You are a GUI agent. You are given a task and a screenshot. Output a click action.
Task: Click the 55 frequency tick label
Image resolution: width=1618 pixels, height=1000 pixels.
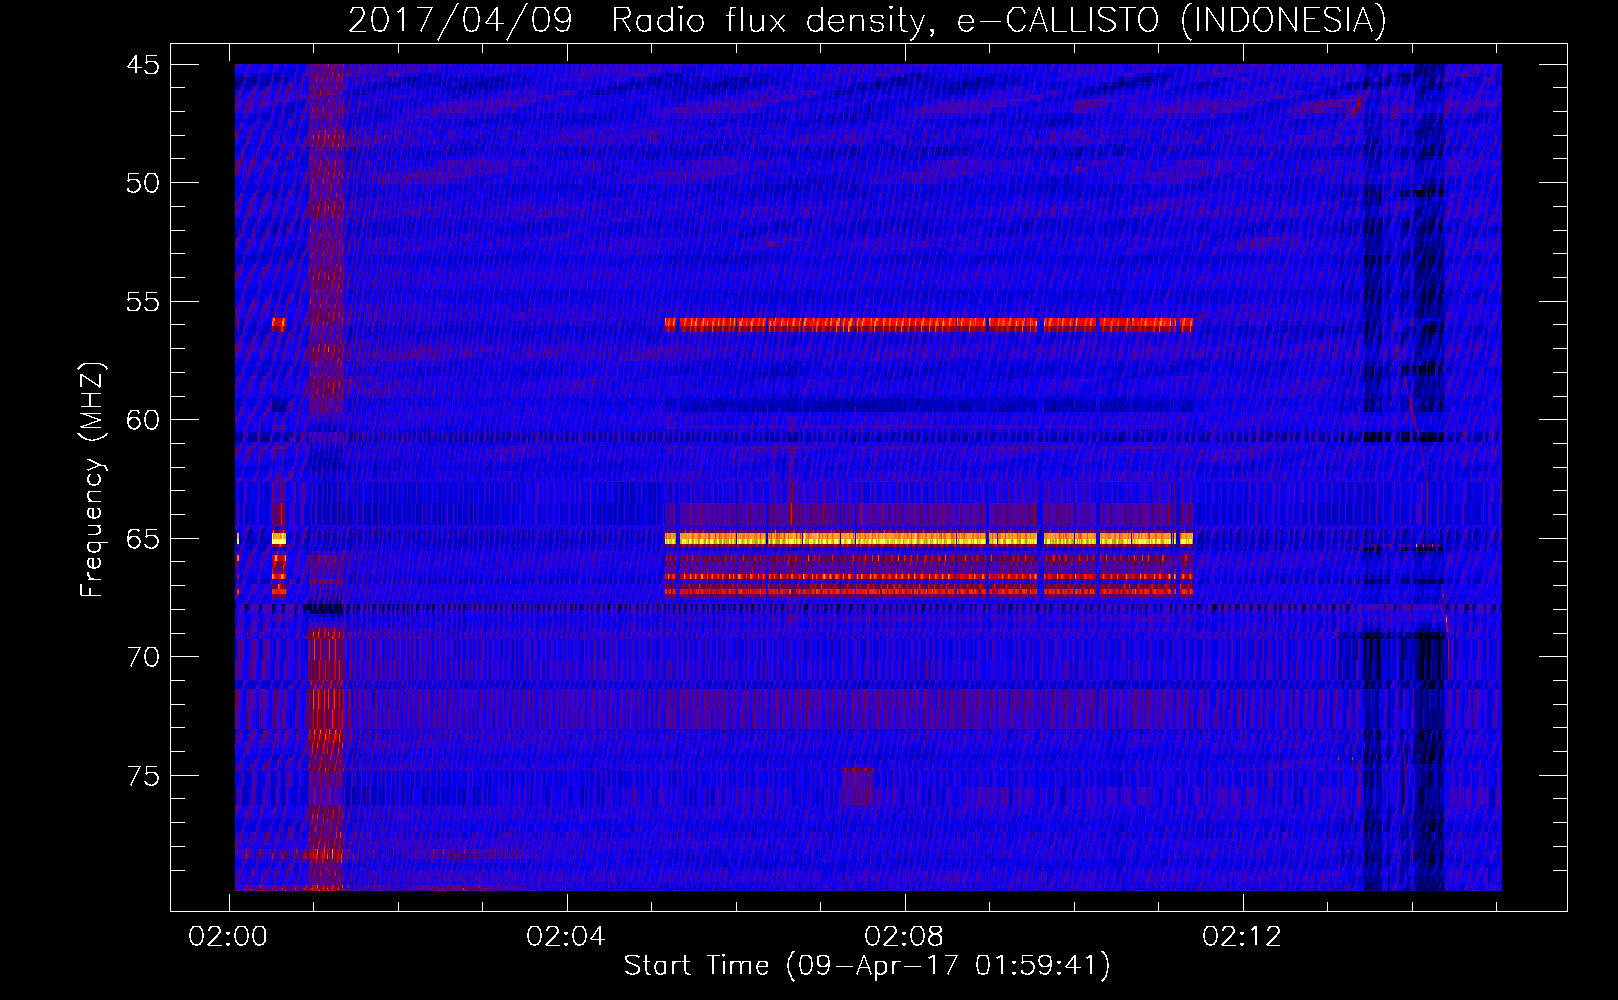[x=143, y=302]
